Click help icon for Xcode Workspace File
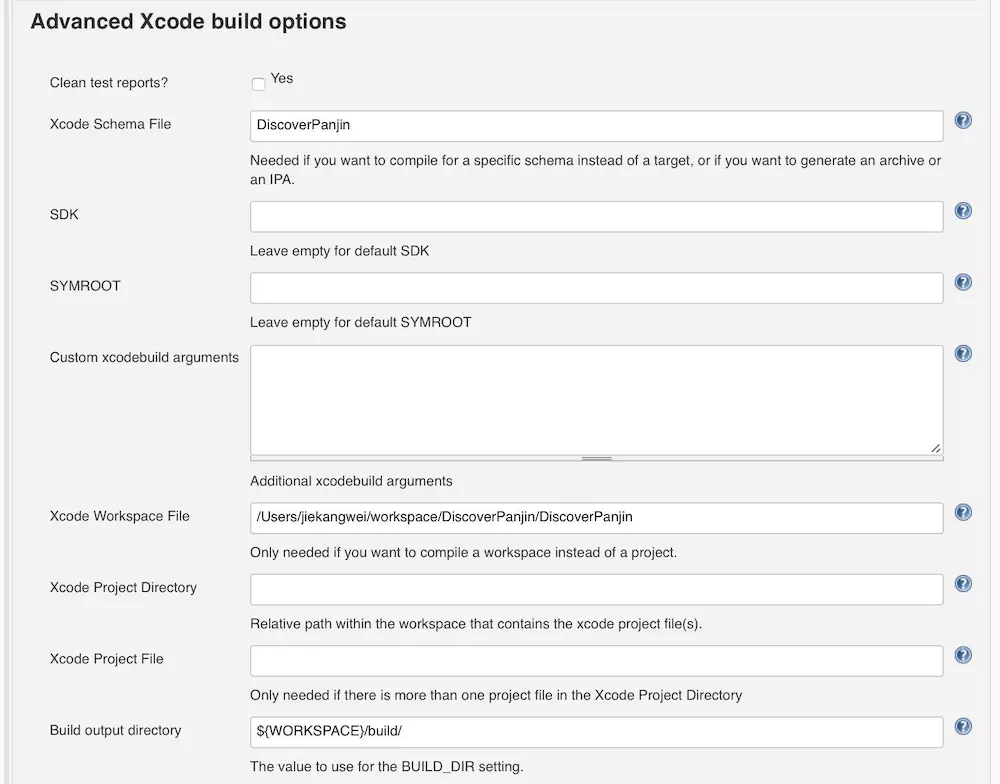This screenshot has width=1000, height=784. coord(963,512)
